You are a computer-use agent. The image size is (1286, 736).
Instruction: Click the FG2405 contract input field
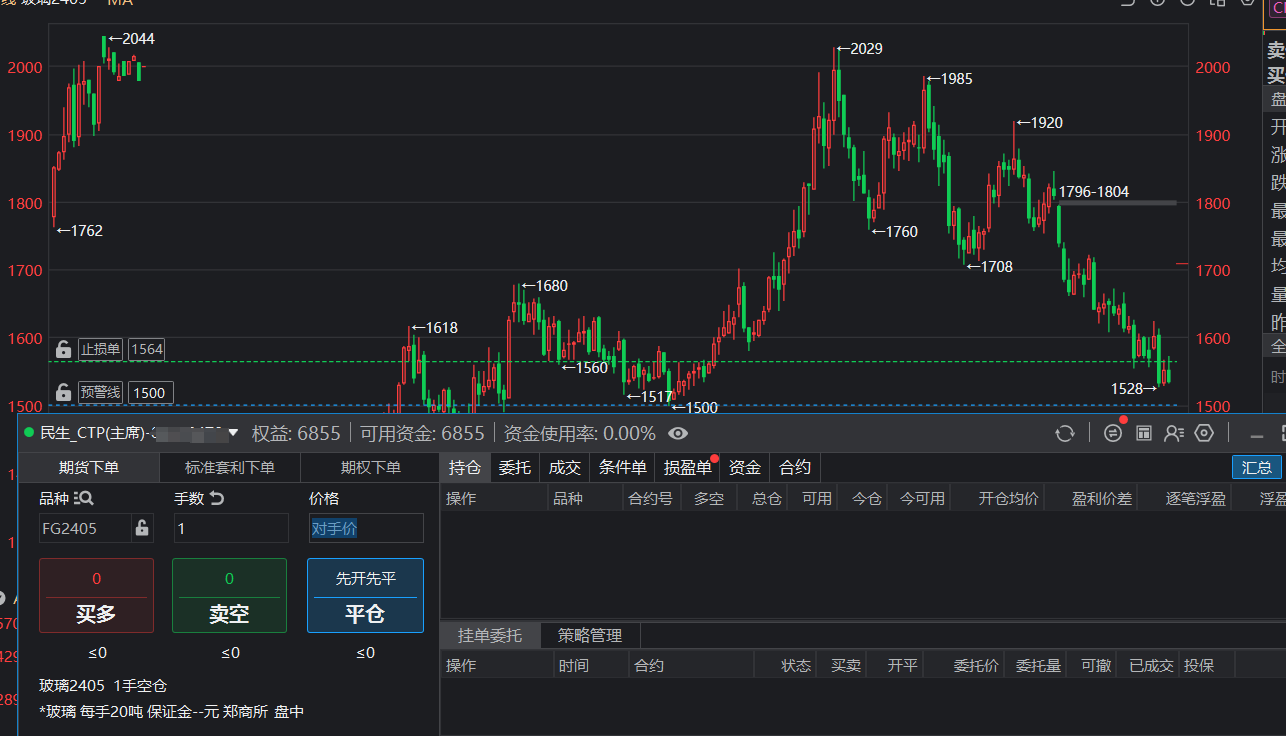[x=85, y=528]
